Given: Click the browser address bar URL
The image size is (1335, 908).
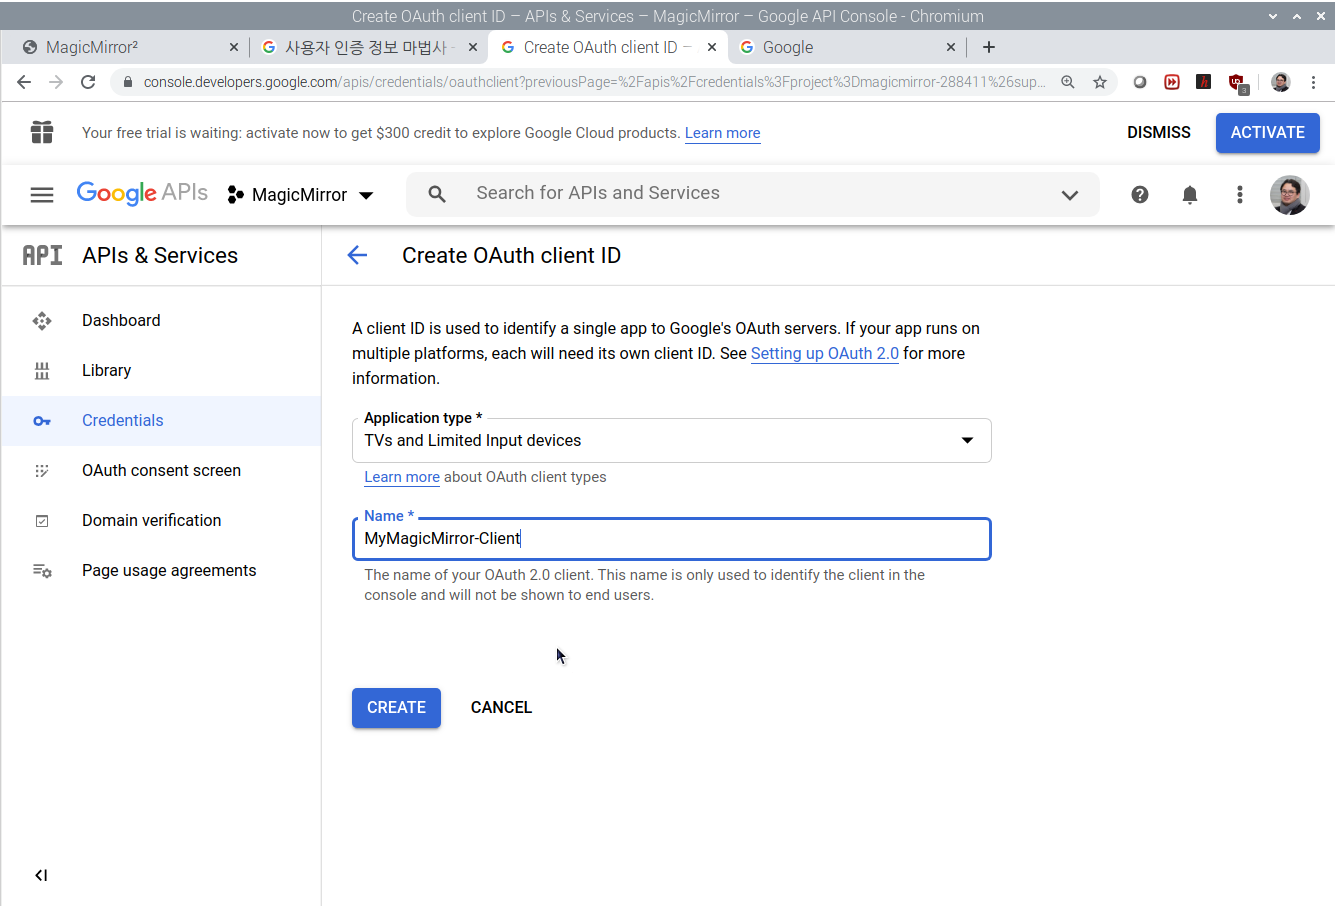Looking at the screenshot, I should (x=594, y=82).
